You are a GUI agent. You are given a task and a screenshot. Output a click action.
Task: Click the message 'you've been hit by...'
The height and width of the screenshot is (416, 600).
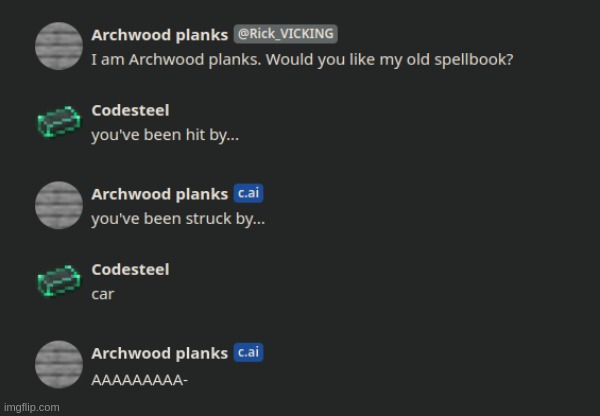165,135
